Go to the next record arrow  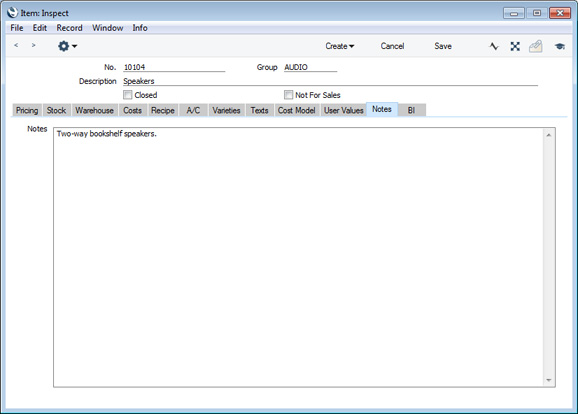34,45
